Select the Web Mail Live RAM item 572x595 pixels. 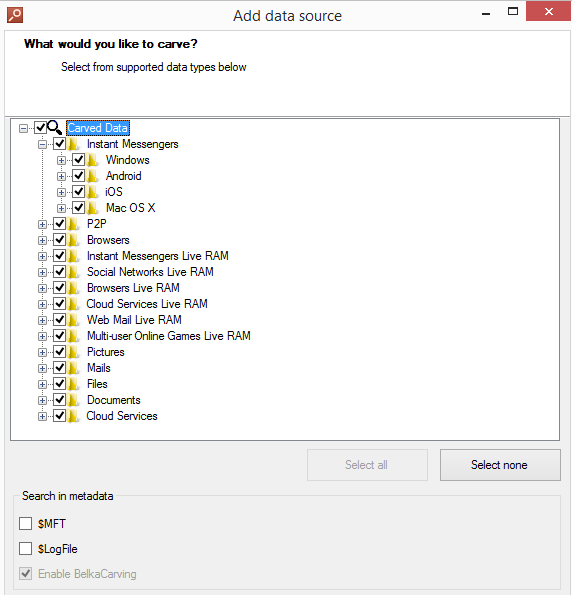[x=134, y=320]
